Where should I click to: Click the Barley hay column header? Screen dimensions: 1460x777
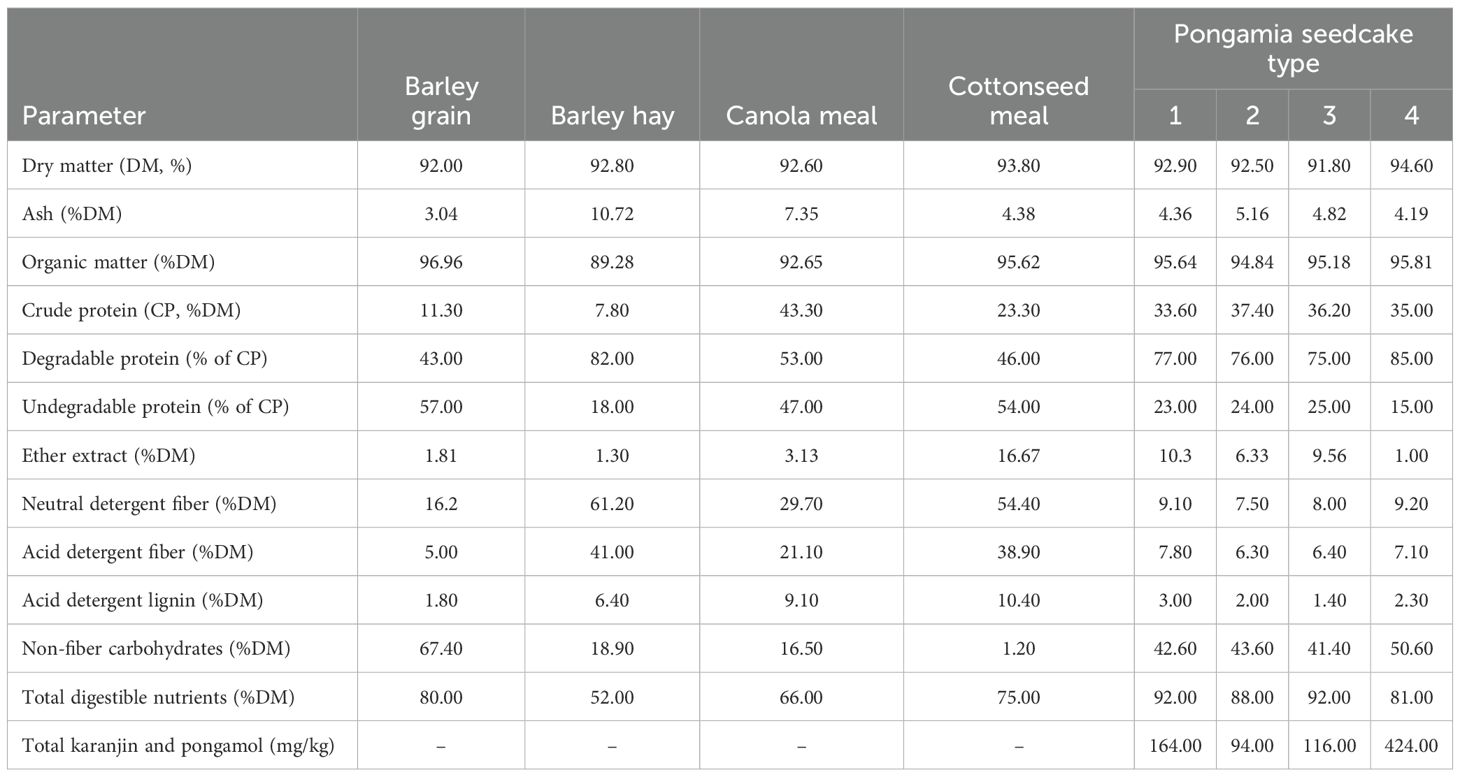pyautogui.click(x=612, y=116)
